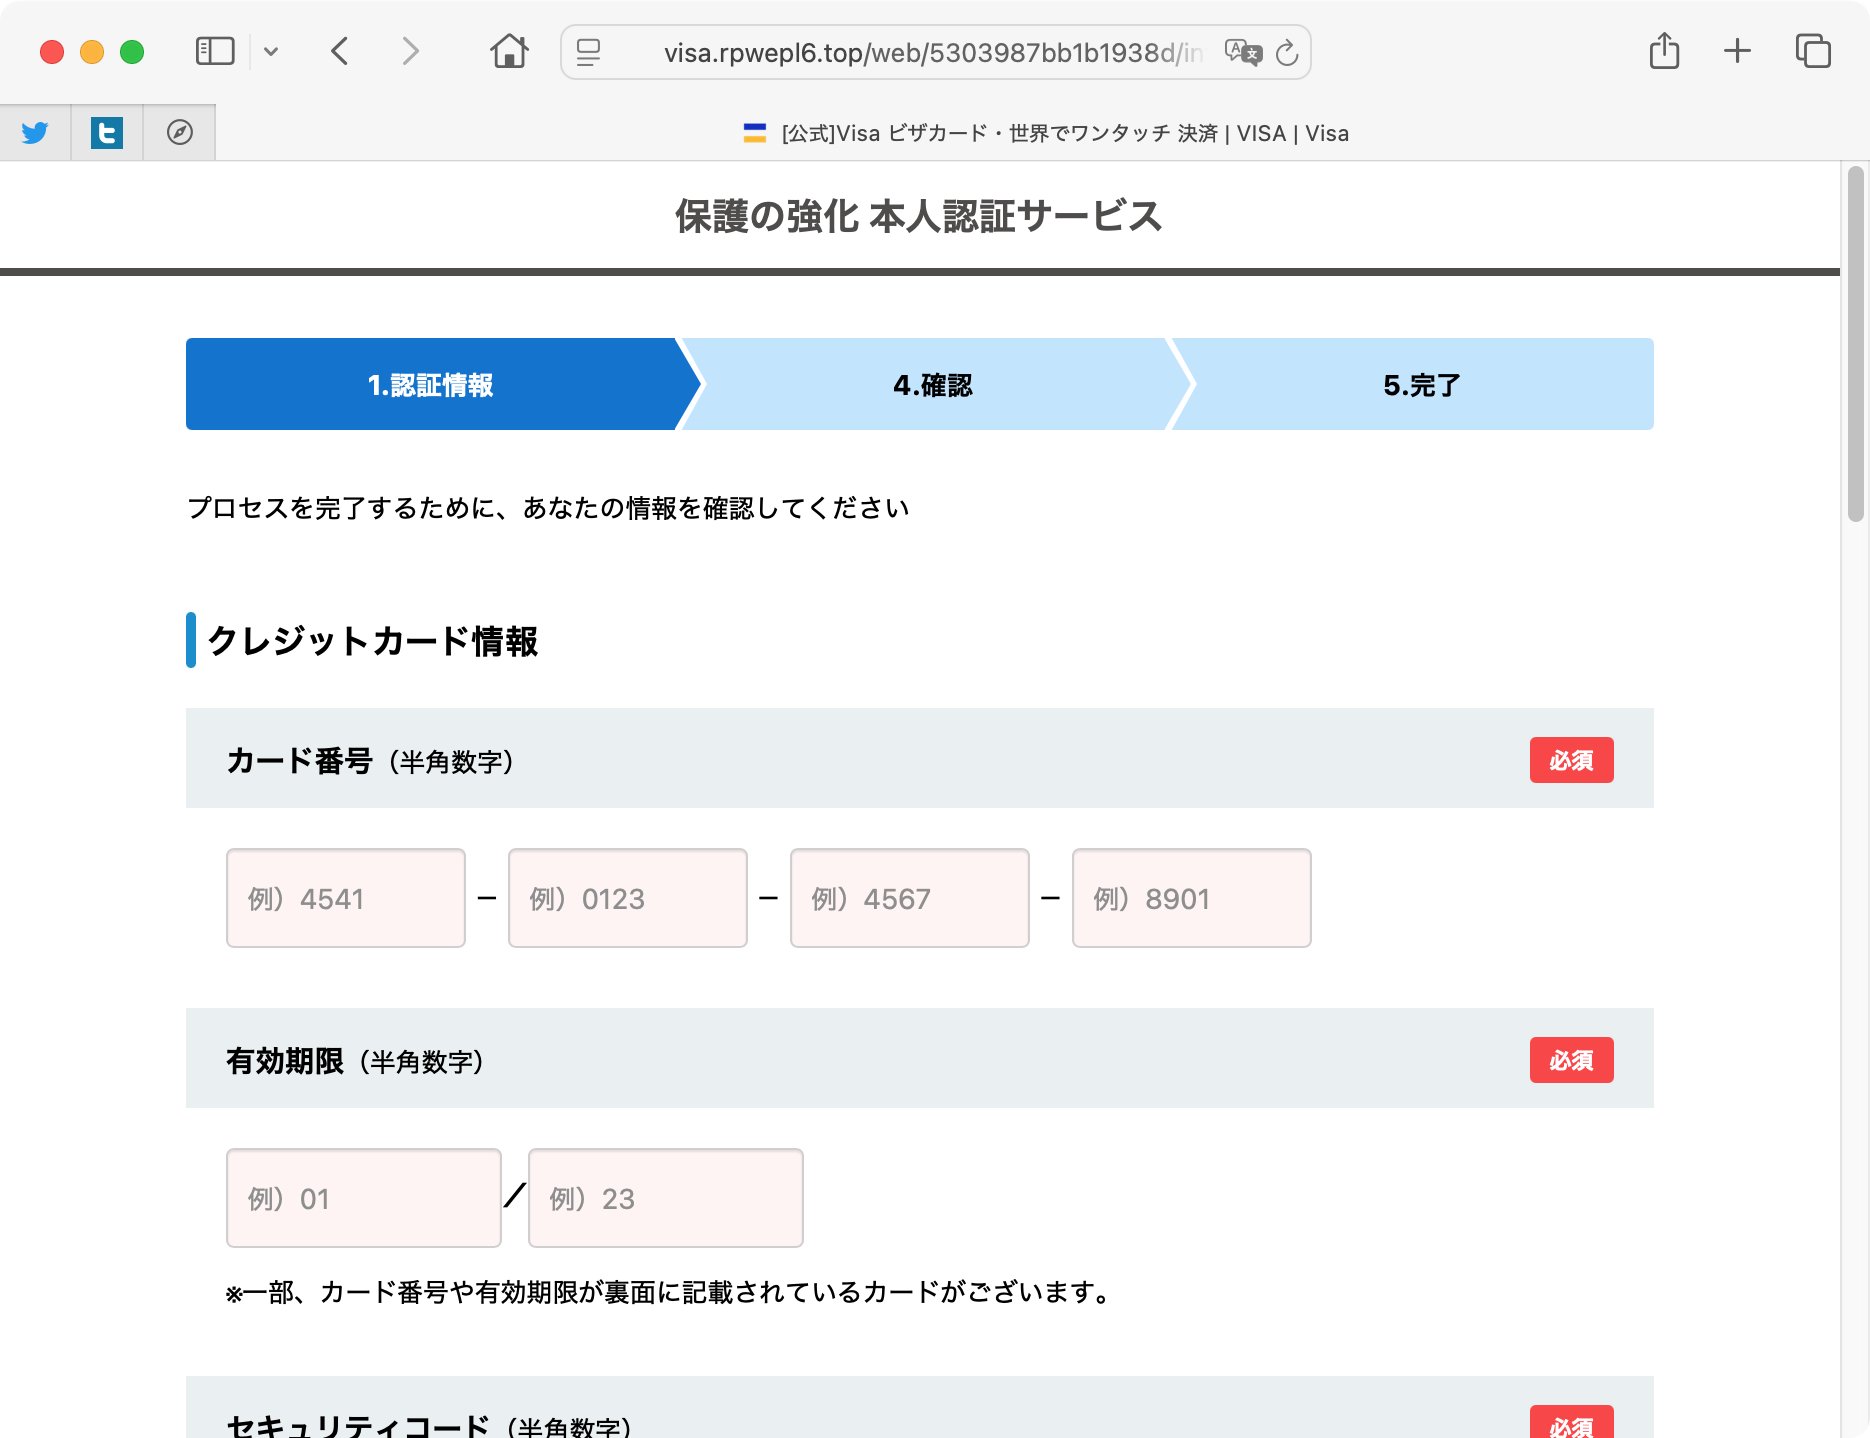The image size is (1870, 1438).
Task: Click the translate icon in the address bar
Action: pyautogui.click(x=1243, y=52)
